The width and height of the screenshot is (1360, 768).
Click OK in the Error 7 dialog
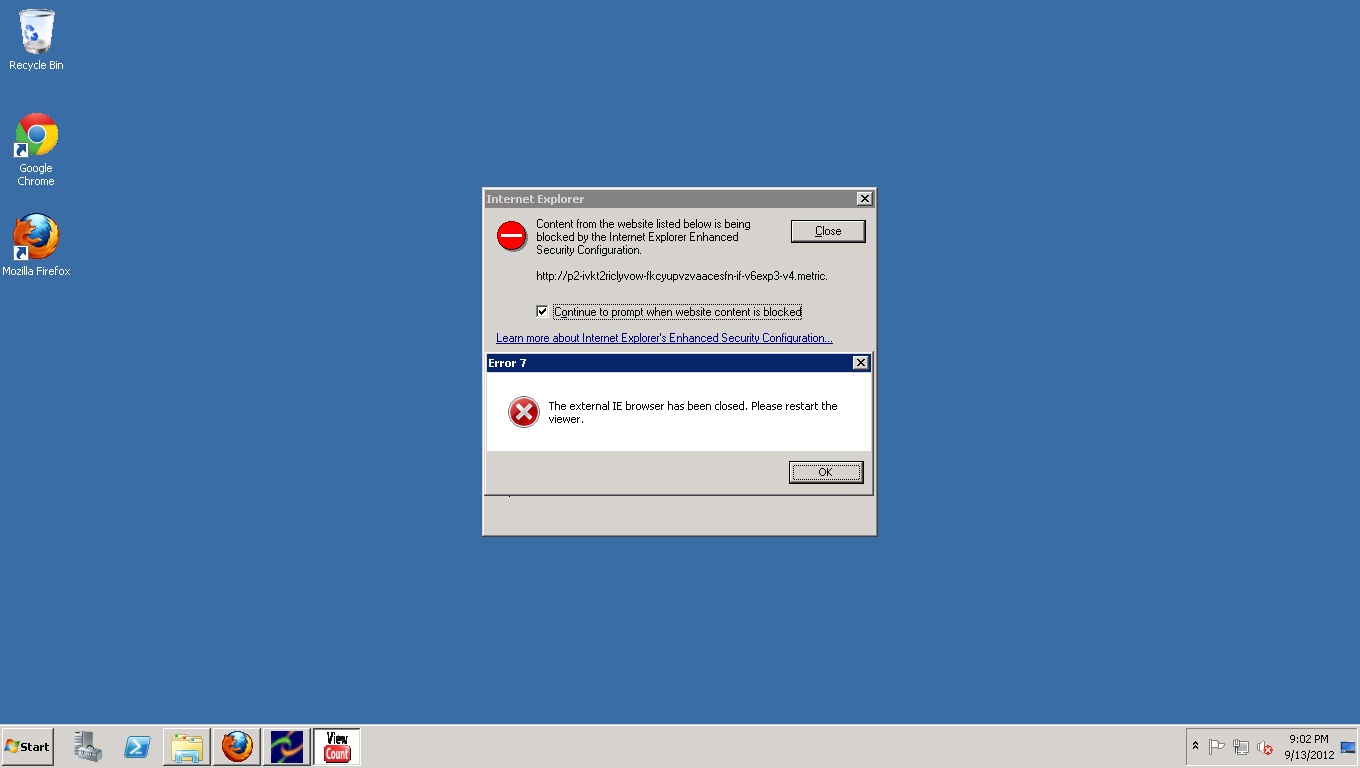point(825,472)
